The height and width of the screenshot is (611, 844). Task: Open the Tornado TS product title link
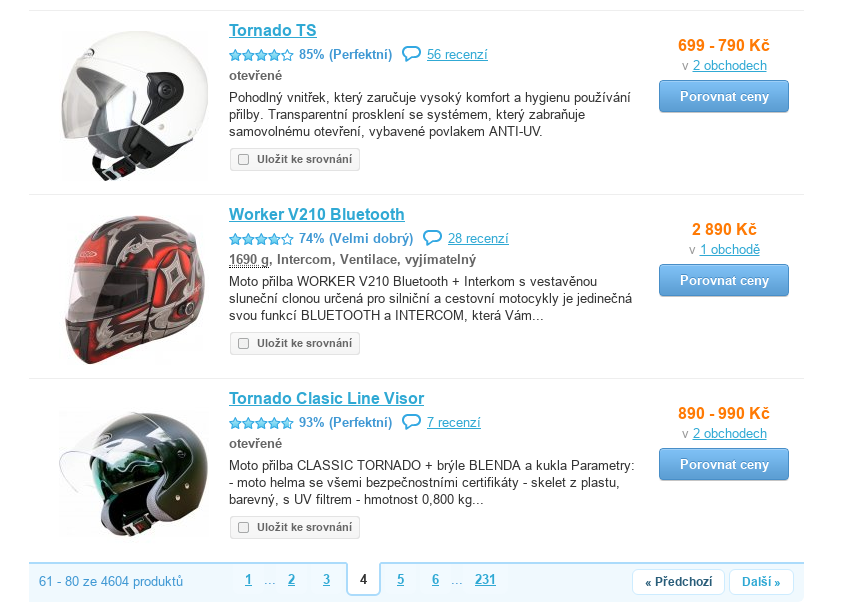(273, 31)
